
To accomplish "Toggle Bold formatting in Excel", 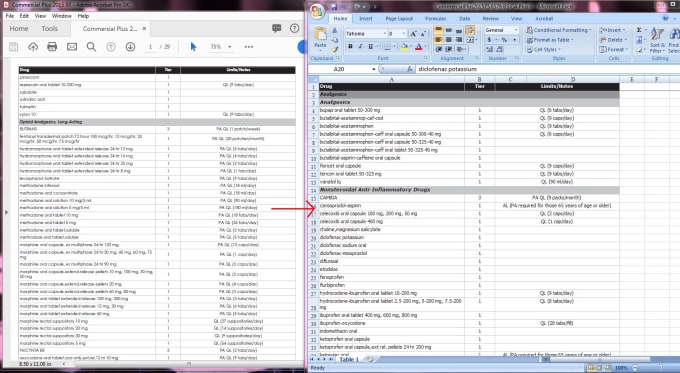I will 350,46.
